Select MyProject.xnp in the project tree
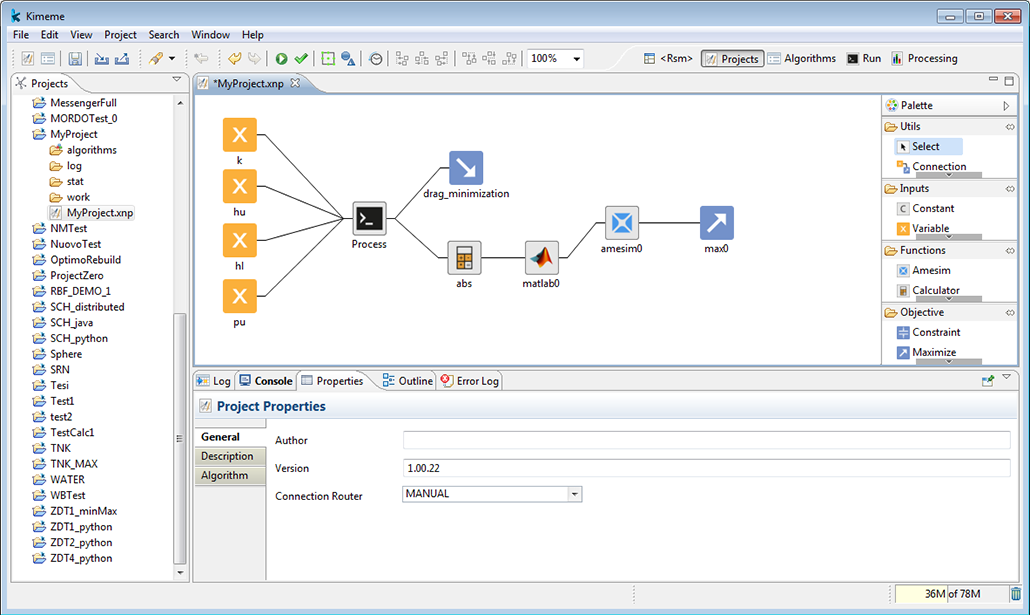The image size is (1030, 615). 92,213
